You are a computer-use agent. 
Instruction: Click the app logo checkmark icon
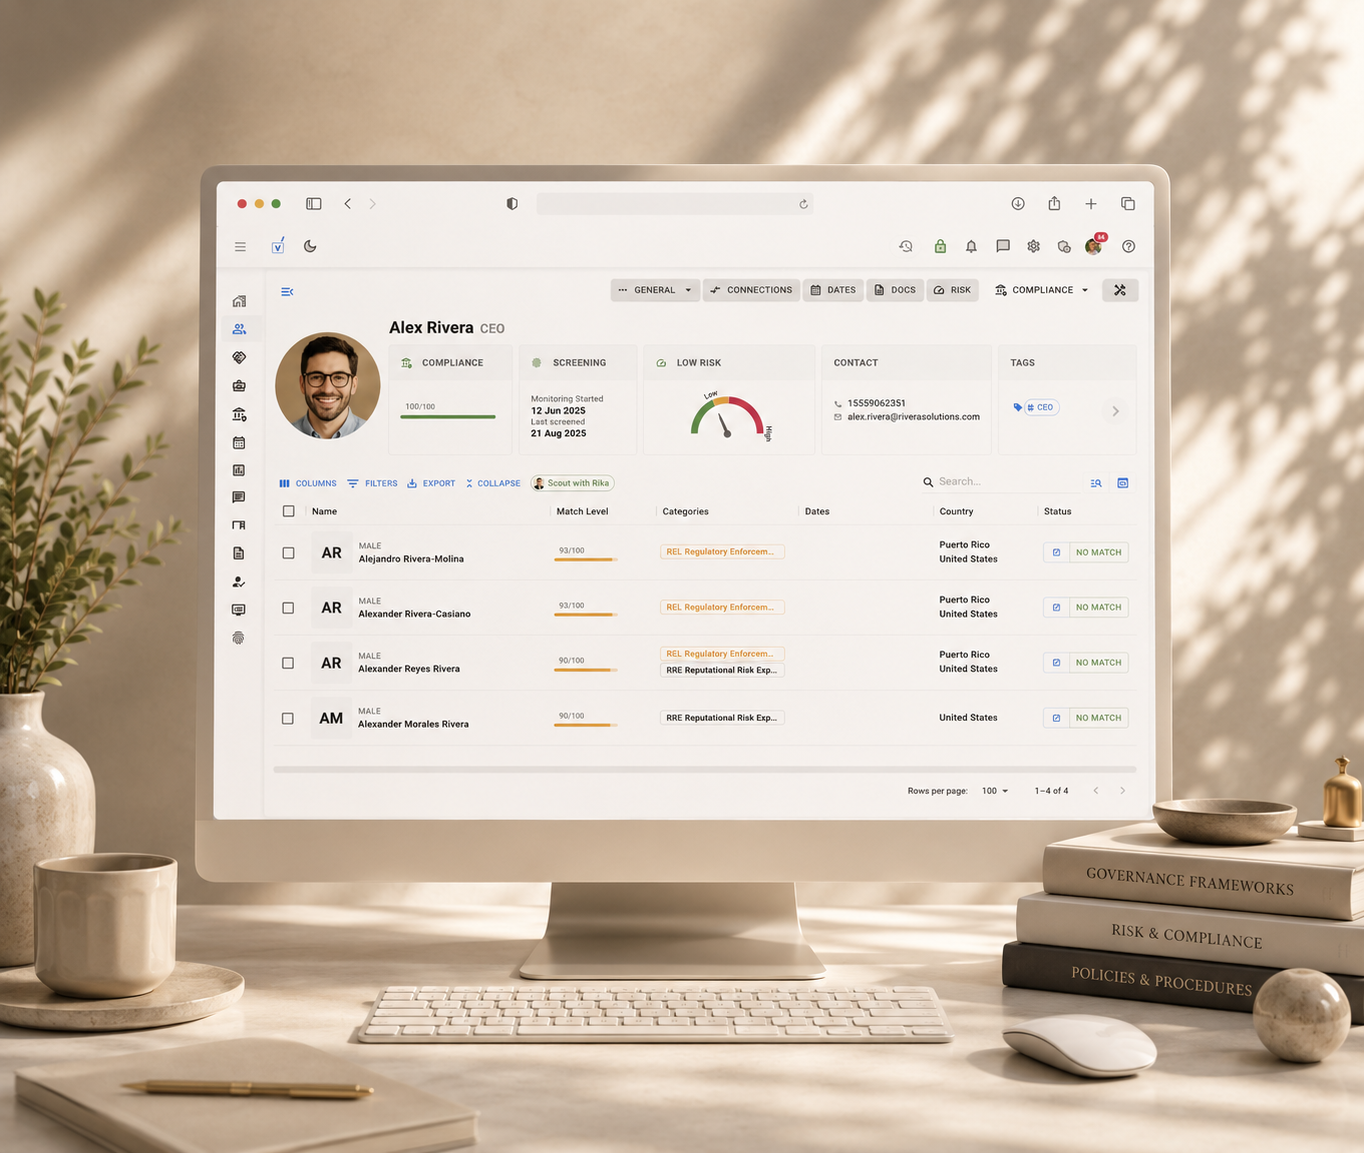click(278, 246)
